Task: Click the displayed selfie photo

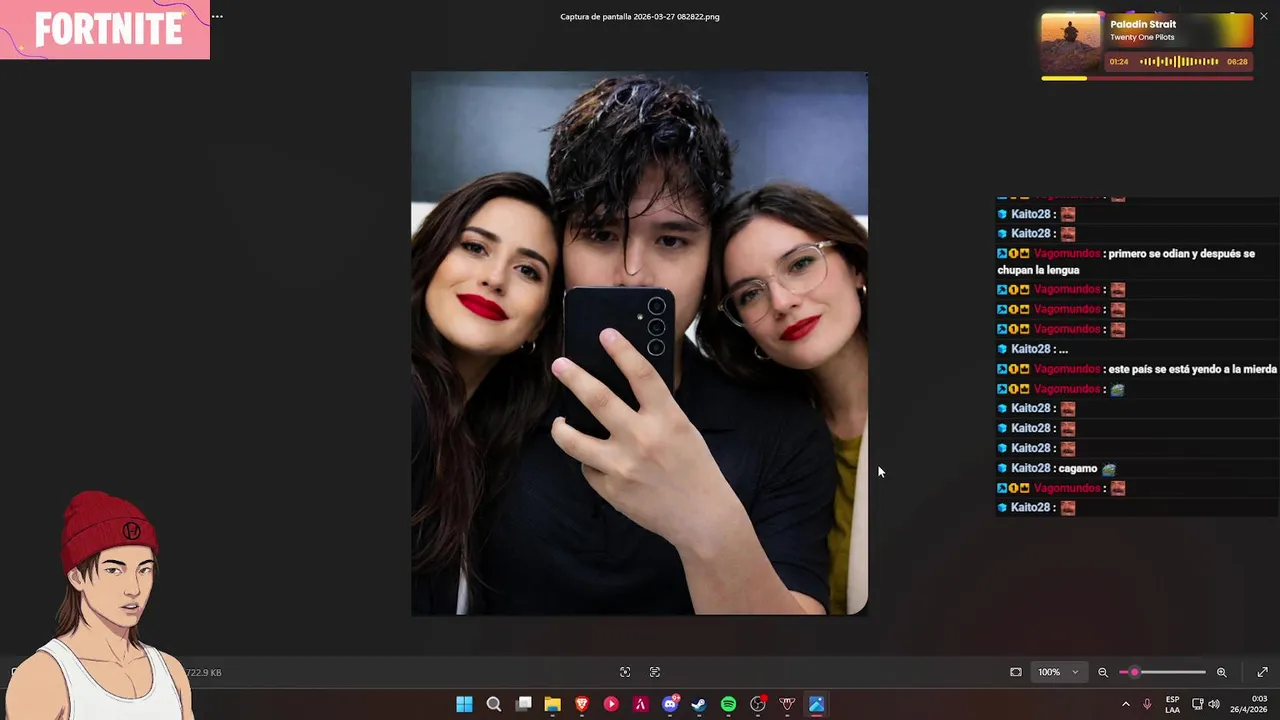Action: pos(640,343)
